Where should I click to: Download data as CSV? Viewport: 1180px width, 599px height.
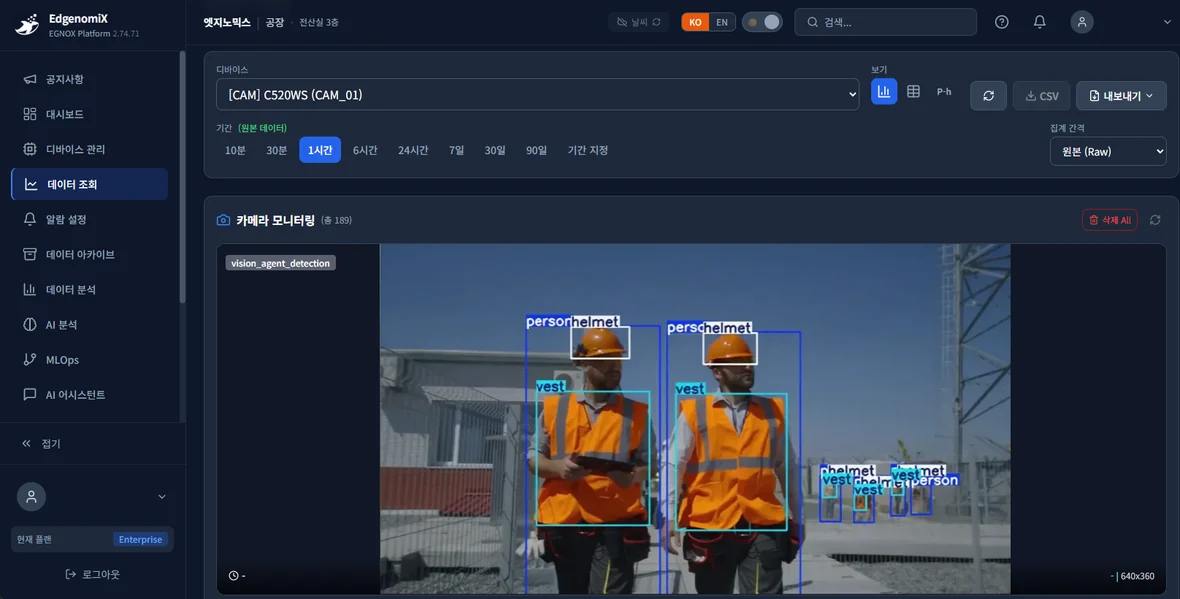(x=1042, y=96)
